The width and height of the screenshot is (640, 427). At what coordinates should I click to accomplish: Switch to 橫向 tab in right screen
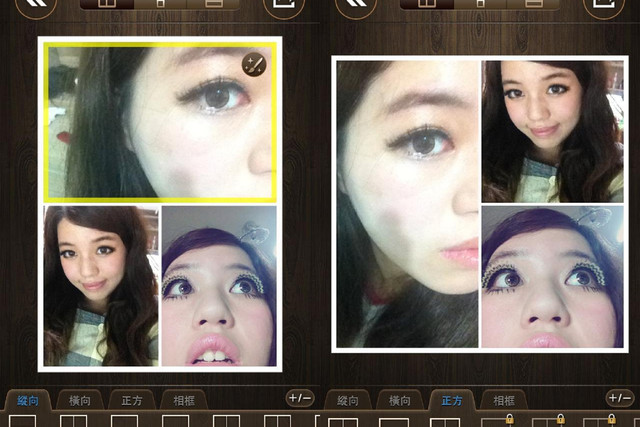(x=400, y=400)
